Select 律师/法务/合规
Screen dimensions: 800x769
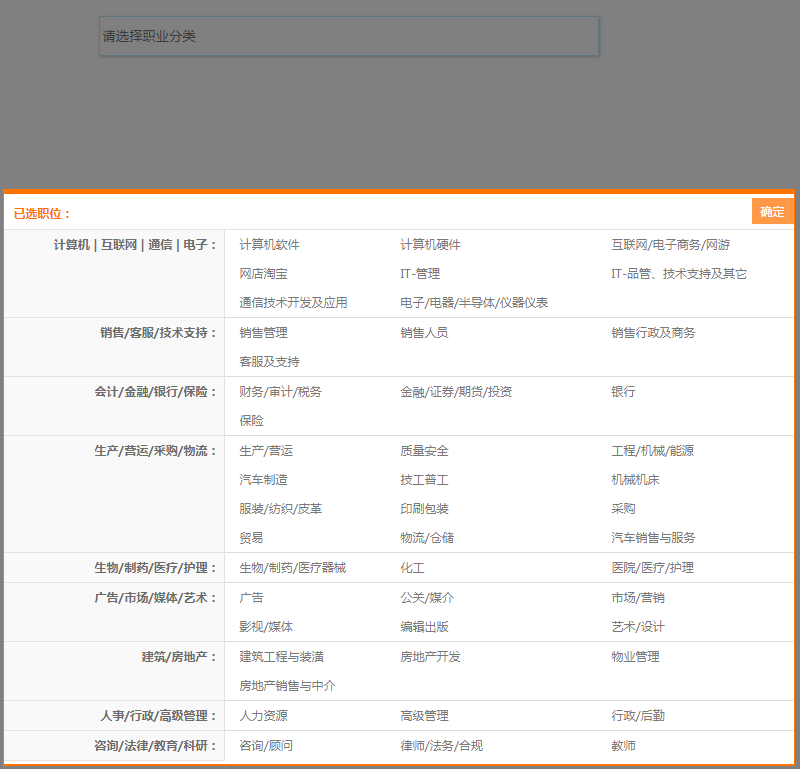point(441,746)
